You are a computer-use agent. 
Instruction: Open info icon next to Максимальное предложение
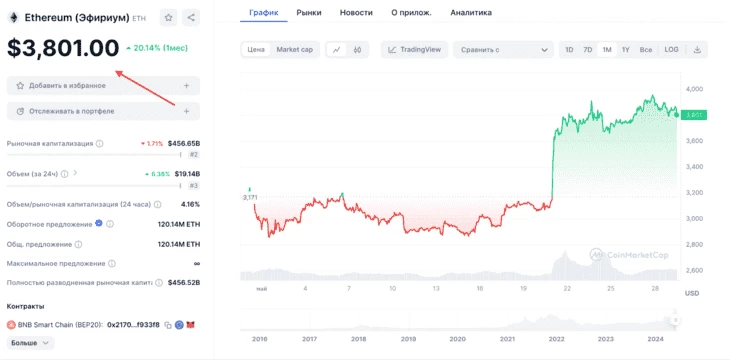112,264
